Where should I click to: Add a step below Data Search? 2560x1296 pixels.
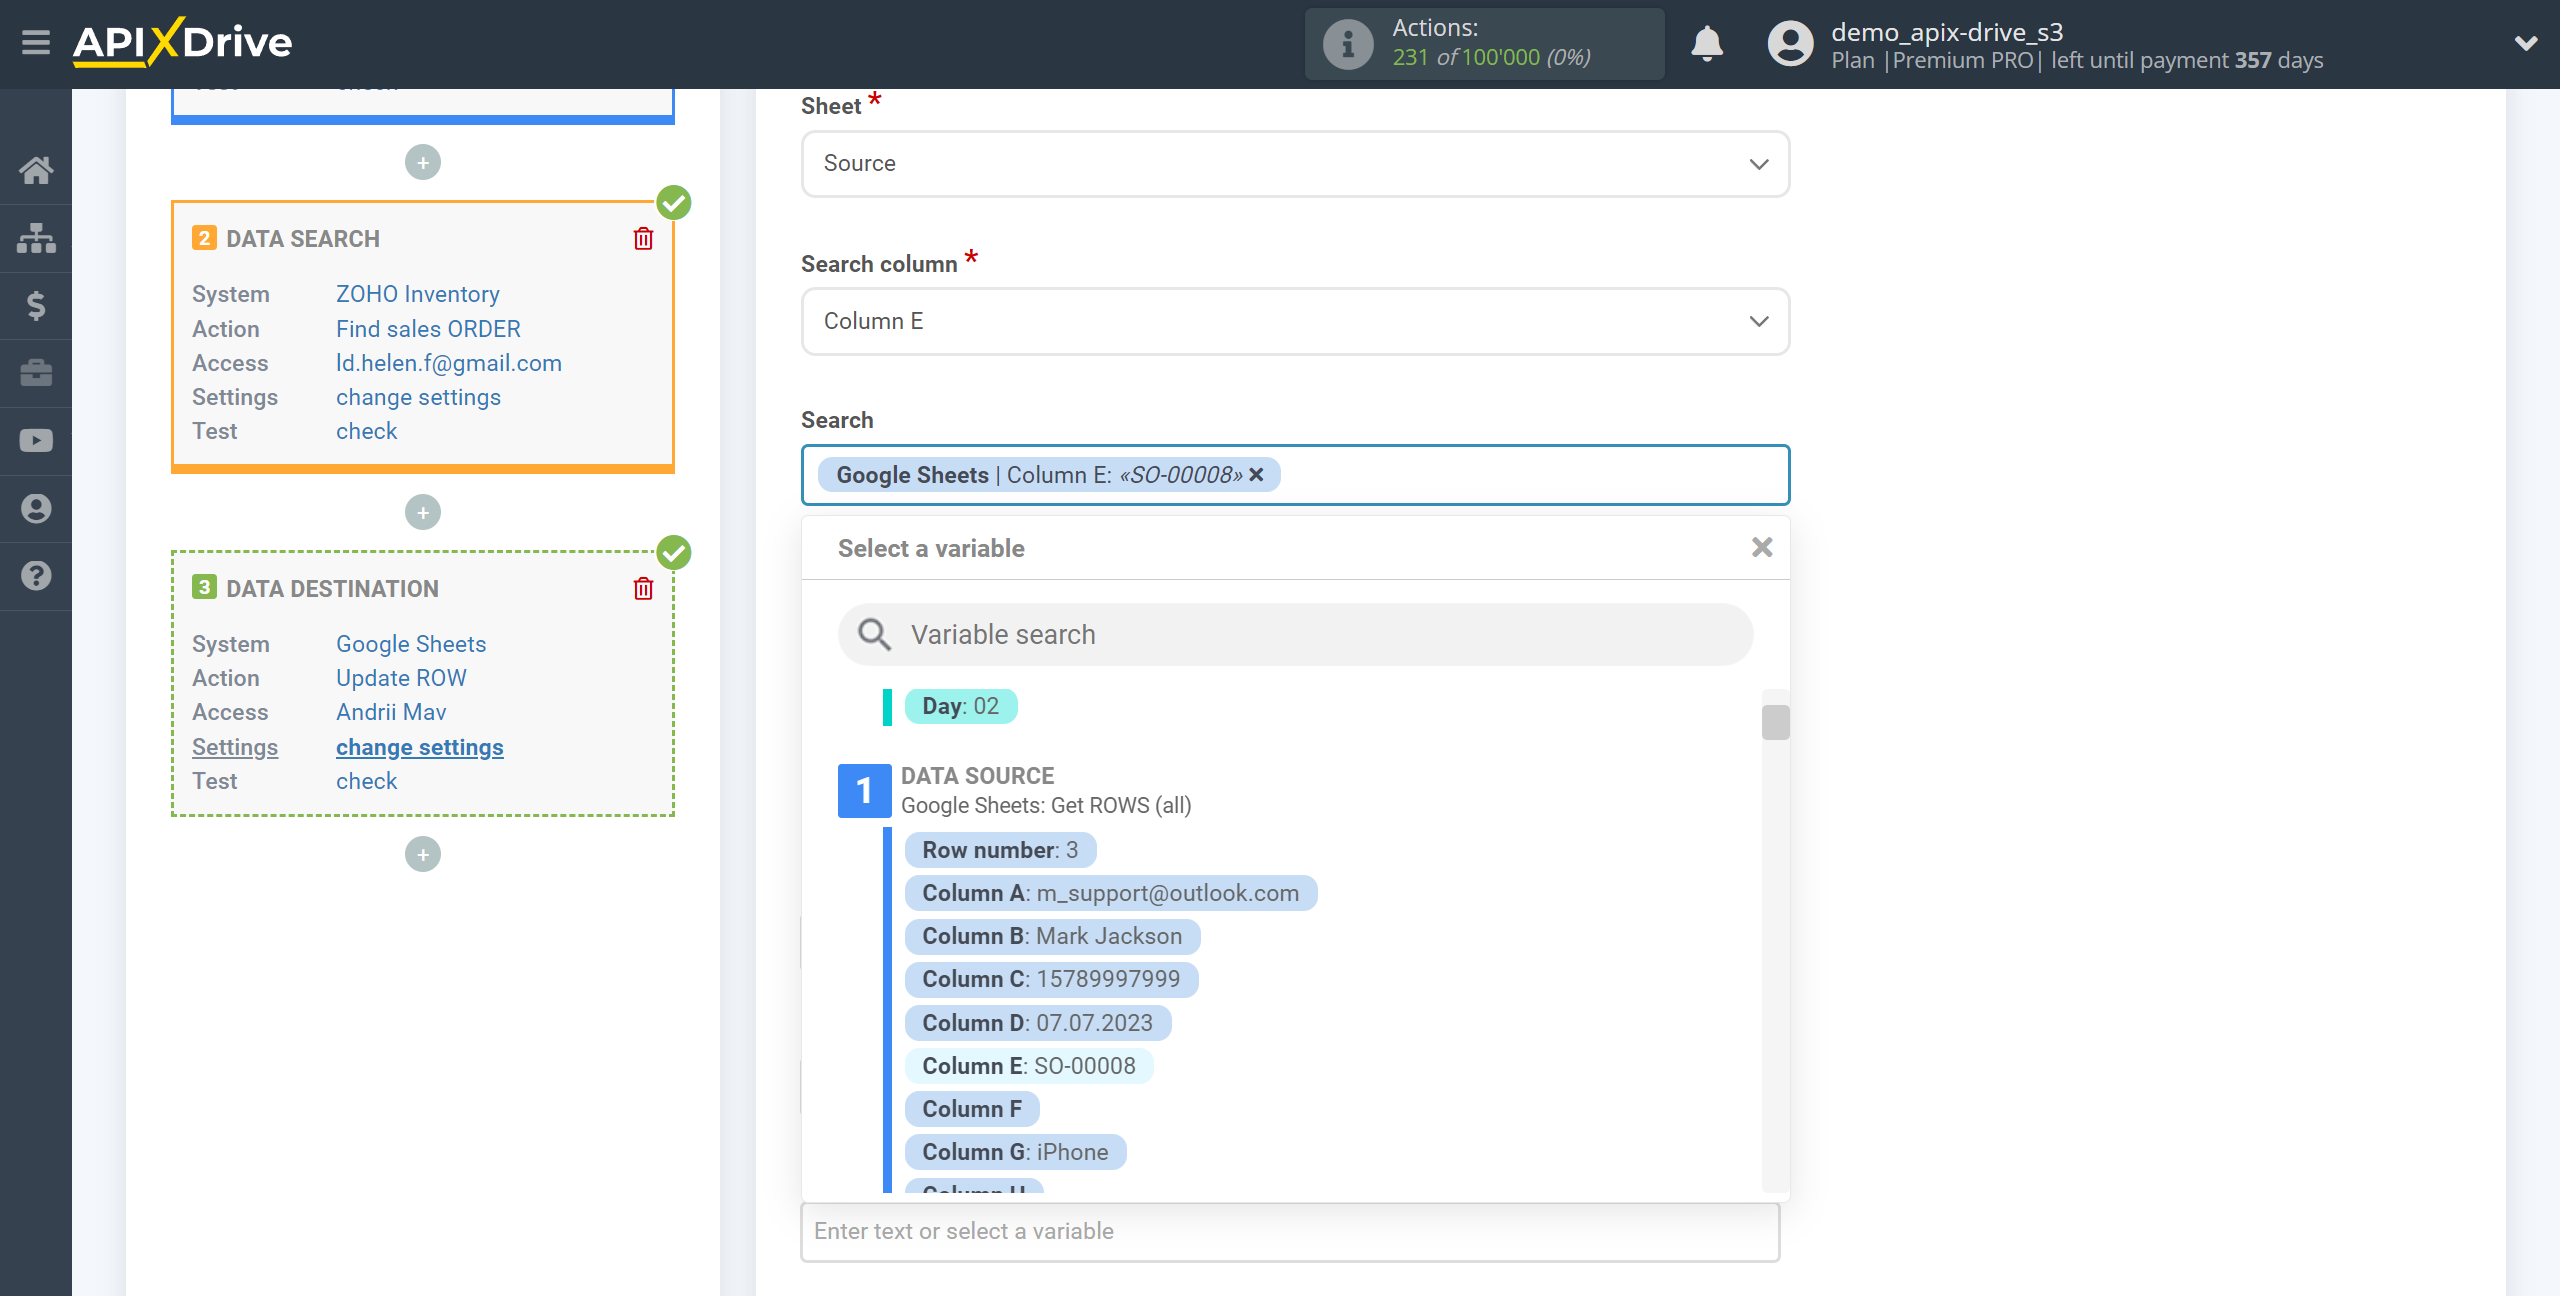coord(423,512)
